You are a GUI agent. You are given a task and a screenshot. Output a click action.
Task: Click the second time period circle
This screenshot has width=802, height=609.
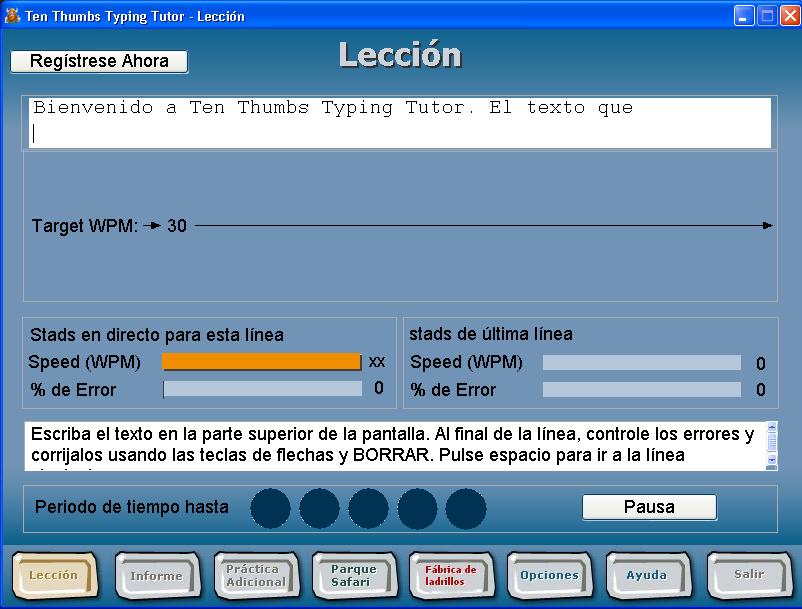(x=319, y=508)
